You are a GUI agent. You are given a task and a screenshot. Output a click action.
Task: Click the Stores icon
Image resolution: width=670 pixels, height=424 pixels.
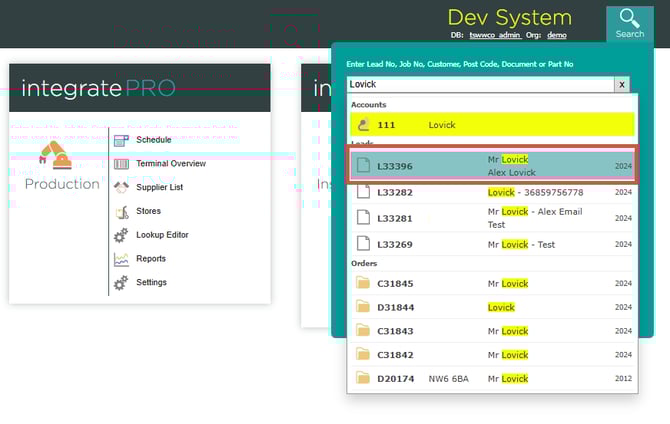point(121,211)
